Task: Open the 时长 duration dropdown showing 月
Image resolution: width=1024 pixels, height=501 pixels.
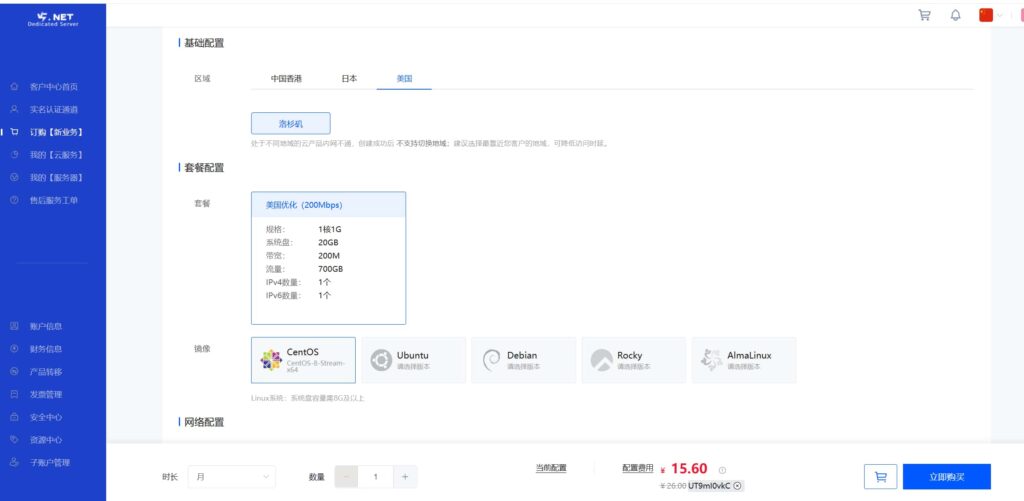Action: coord(231,477)
